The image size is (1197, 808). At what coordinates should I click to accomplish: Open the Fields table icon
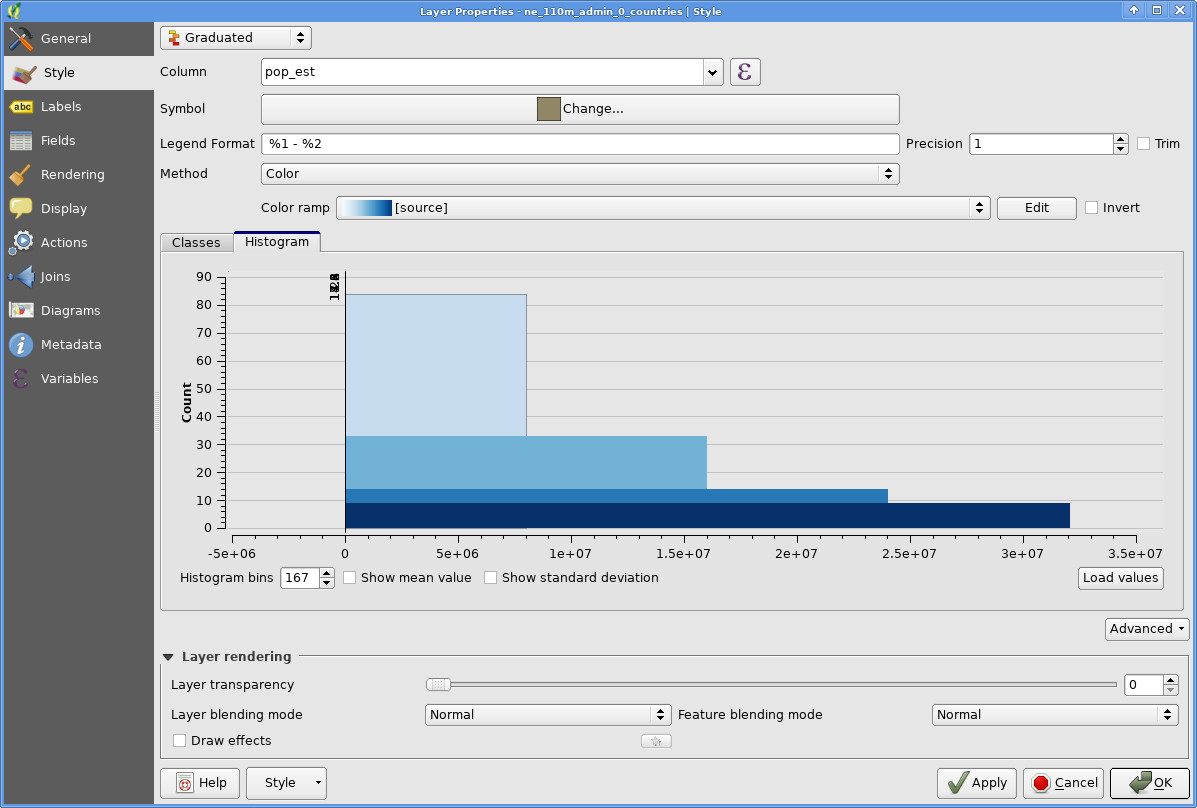click(21, 141)
